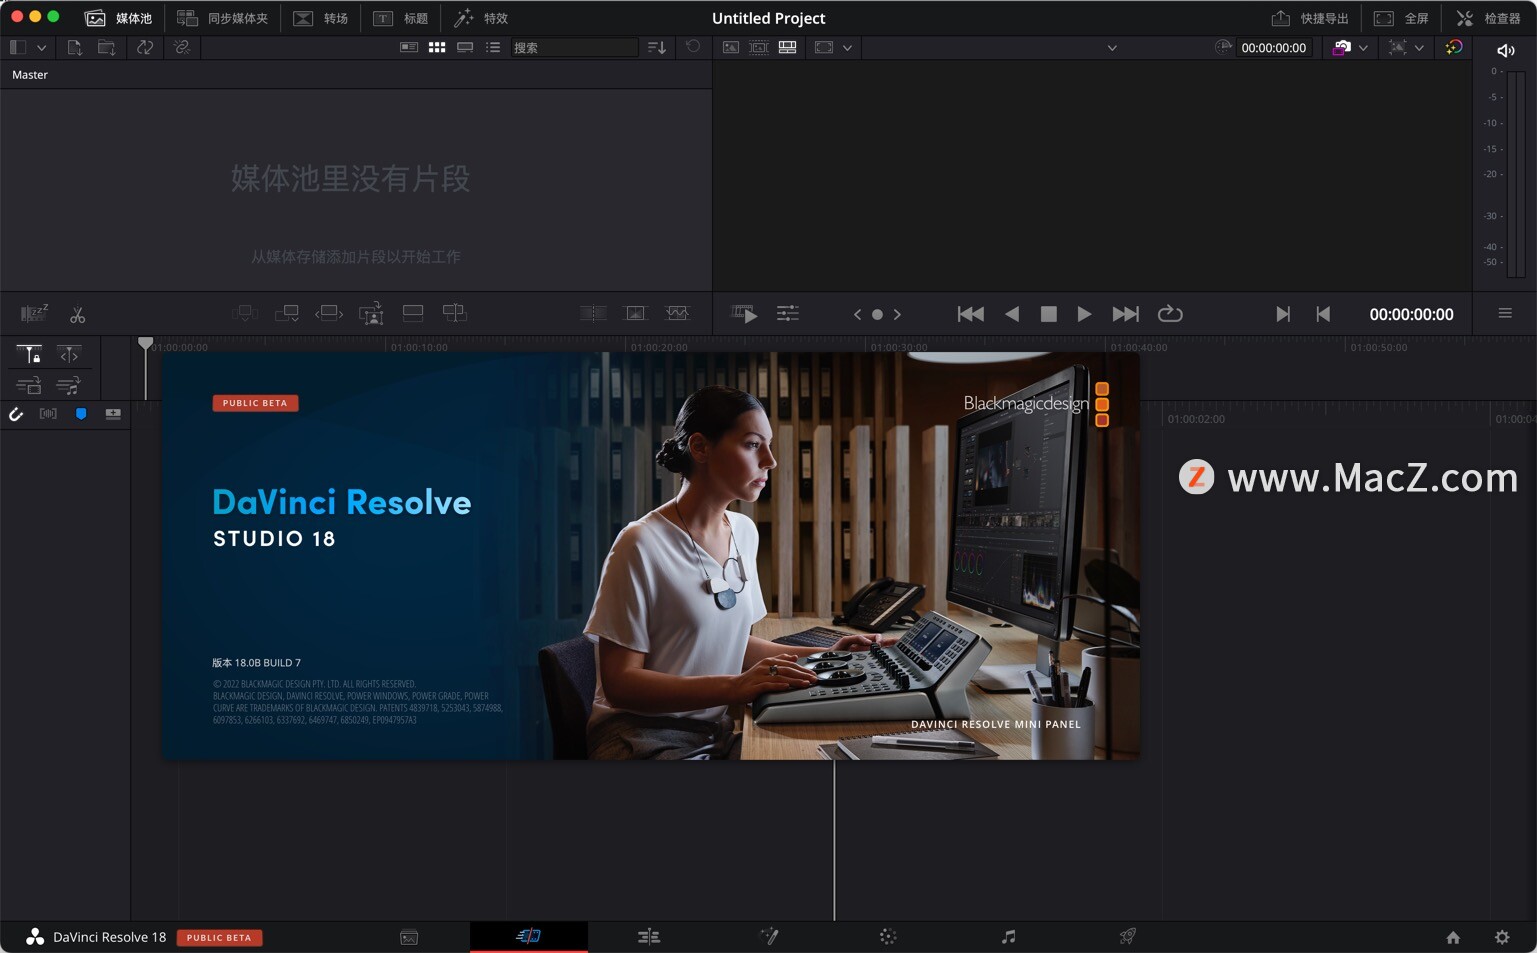Expand the bin list dropdown chevron
Viewport: 1537px width, 953px height.
(x=41, y=47)
